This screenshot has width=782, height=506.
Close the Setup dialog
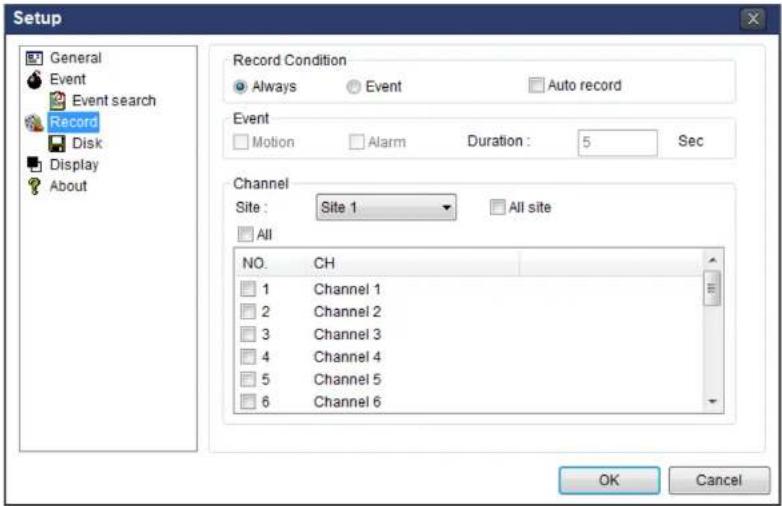tap(753, 19)
